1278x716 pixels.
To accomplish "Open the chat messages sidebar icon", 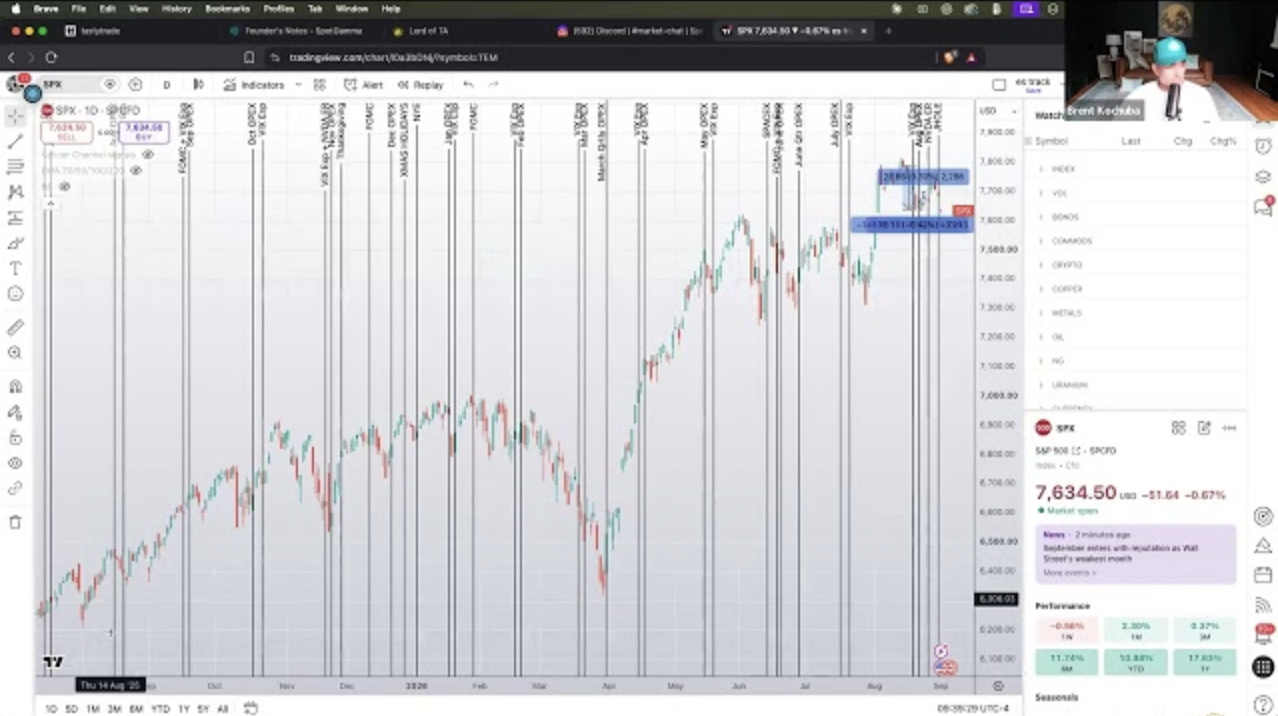I will pyautogui.click(x=1263, y=206).
